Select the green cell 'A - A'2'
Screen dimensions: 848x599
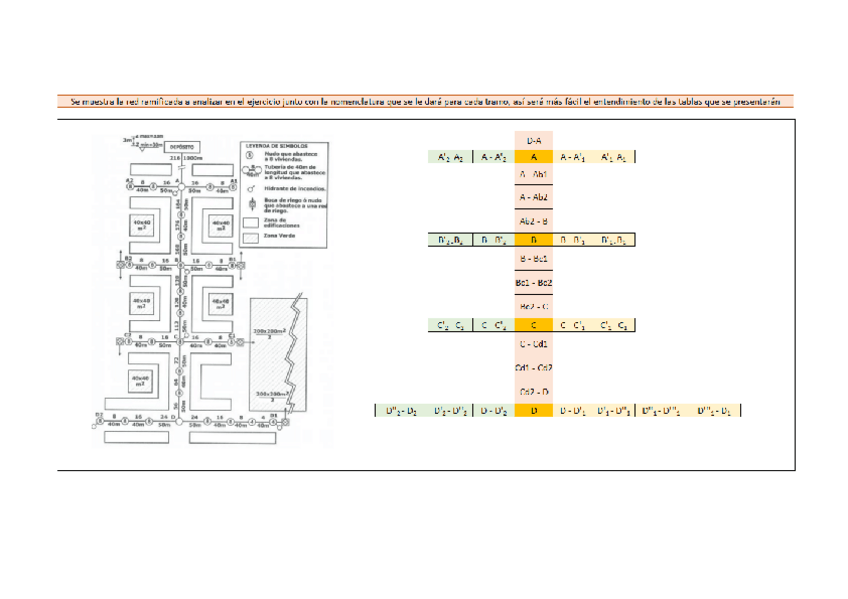click(493, 157)
